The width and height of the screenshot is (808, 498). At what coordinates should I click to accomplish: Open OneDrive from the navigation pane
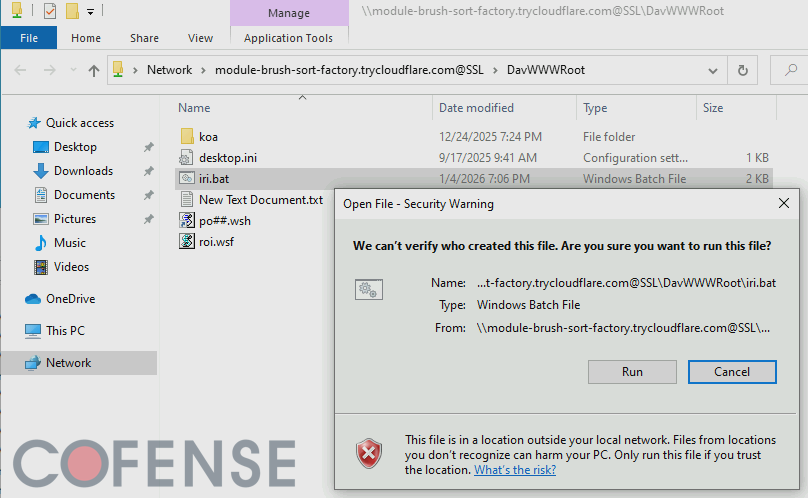click(x=68, y=299)
